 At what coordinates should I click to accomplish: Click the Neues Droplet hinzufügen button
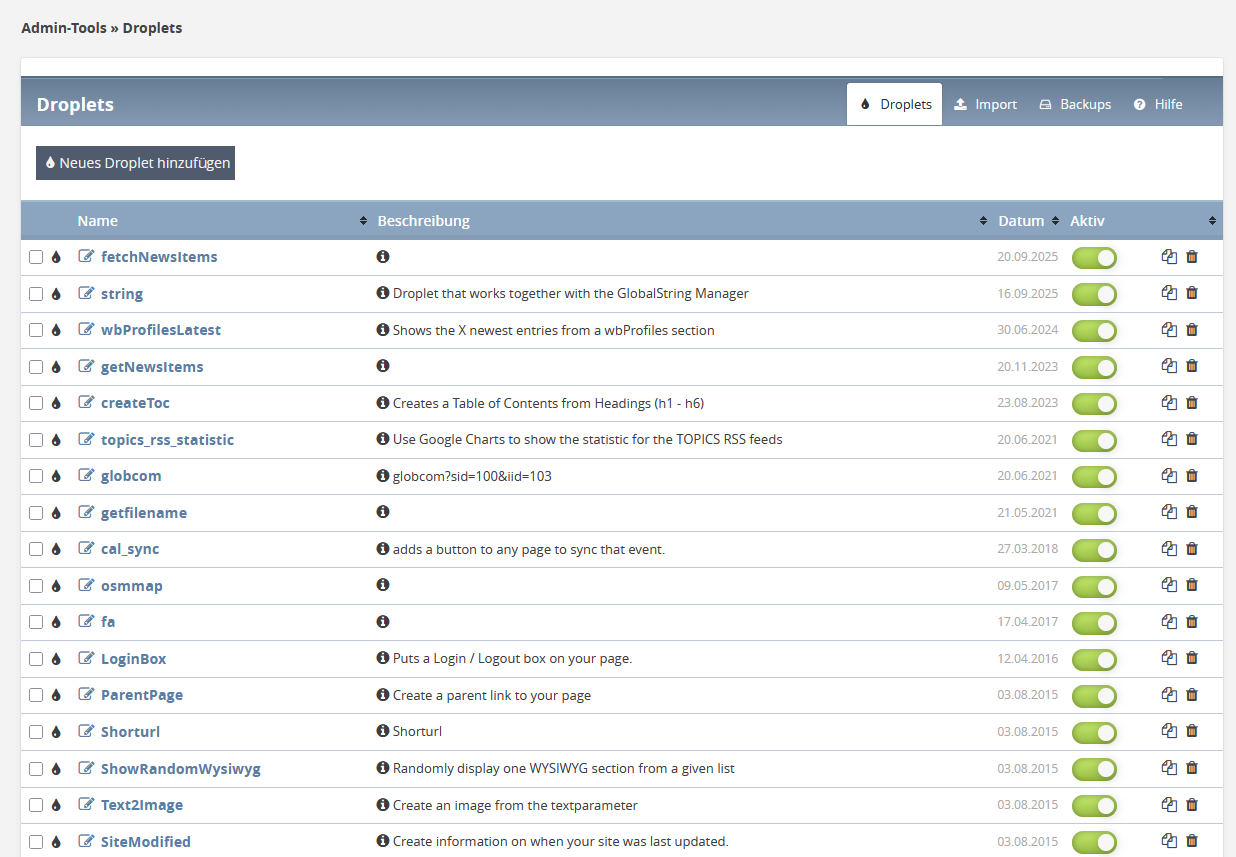tap(135, 163)
